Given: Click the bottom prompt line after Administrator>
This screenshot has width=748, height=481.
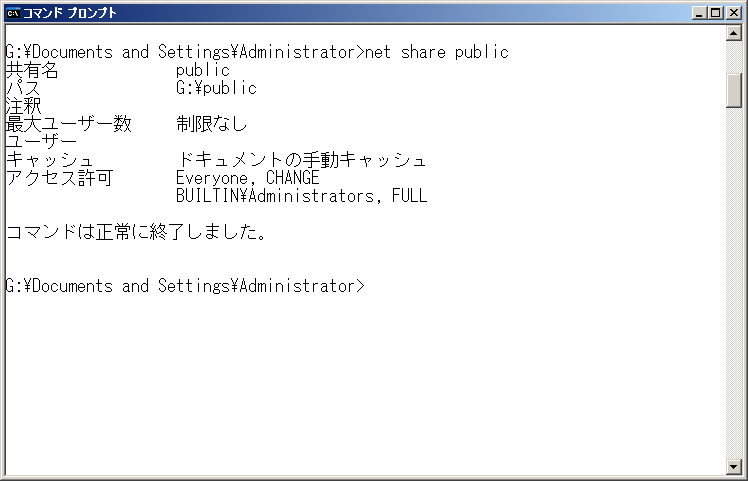Looking at the screenshot, I should (185, 286).
